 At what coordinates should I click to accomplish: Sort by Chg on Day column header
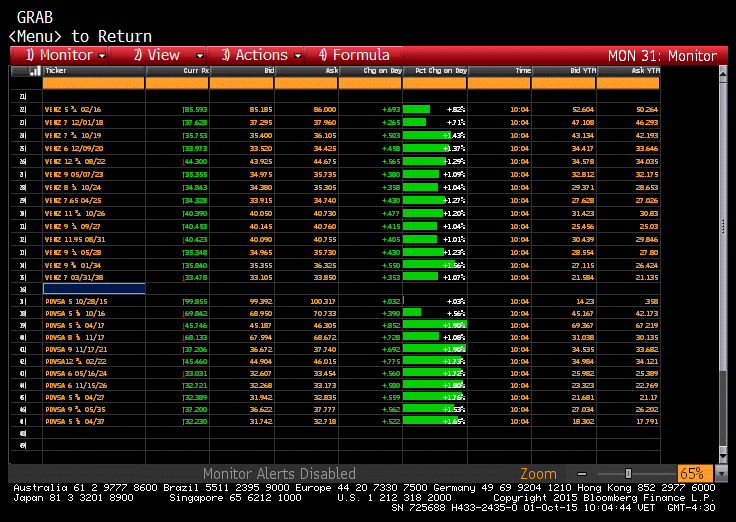point(370,71)
